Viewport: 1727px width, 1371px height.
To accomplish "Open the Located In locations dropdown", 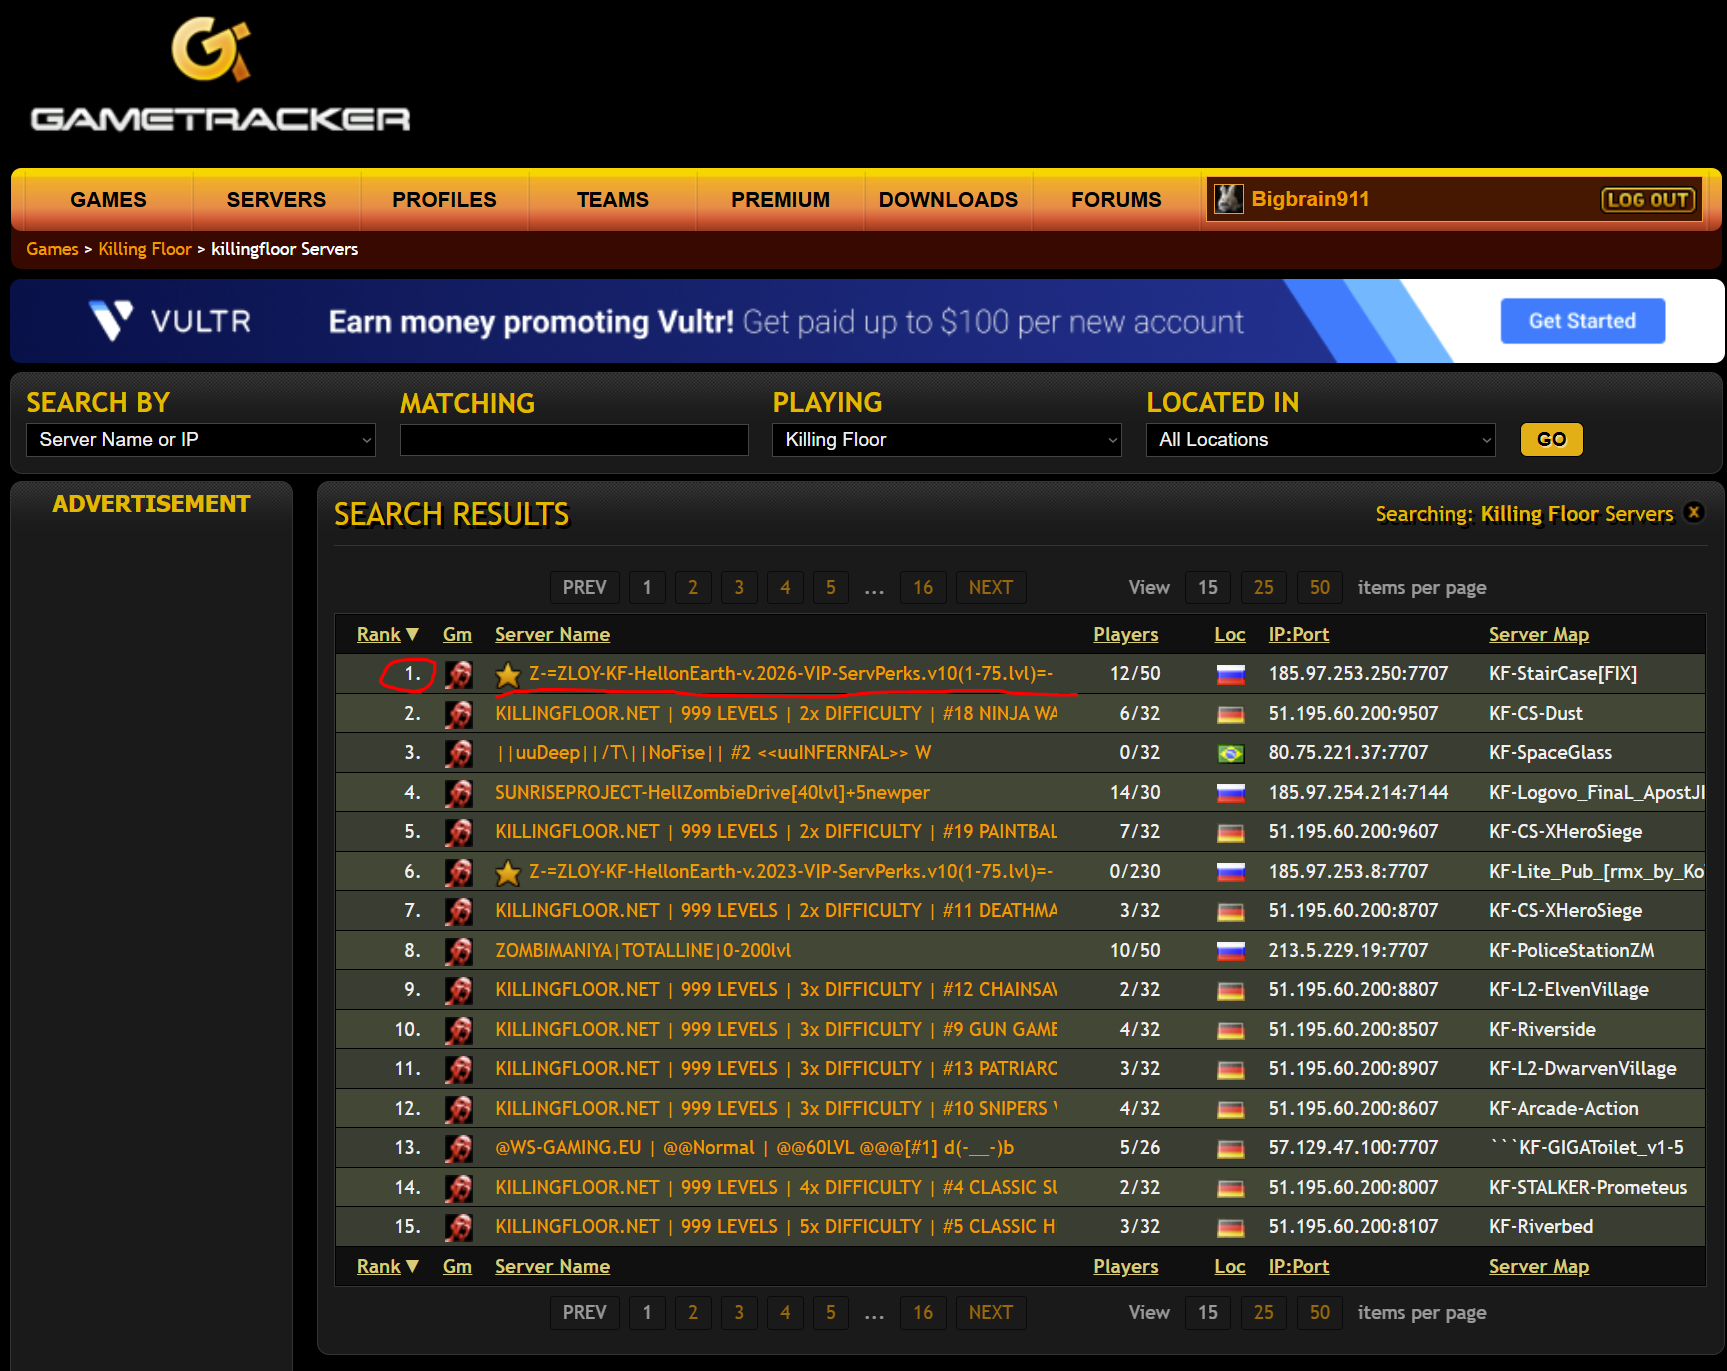I will pos(1320,440).
